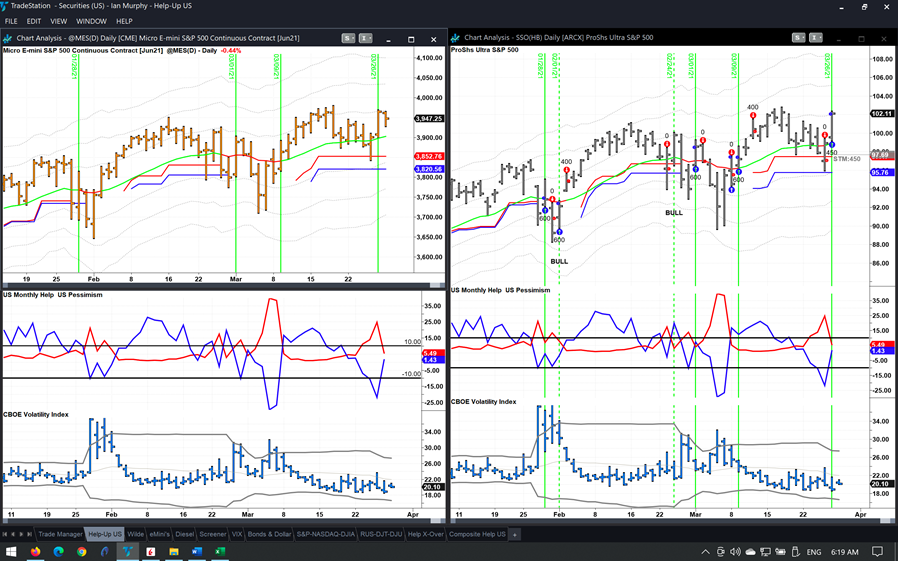
Task: Open Google Chrome from taskbar
Action: pos(81,551)
